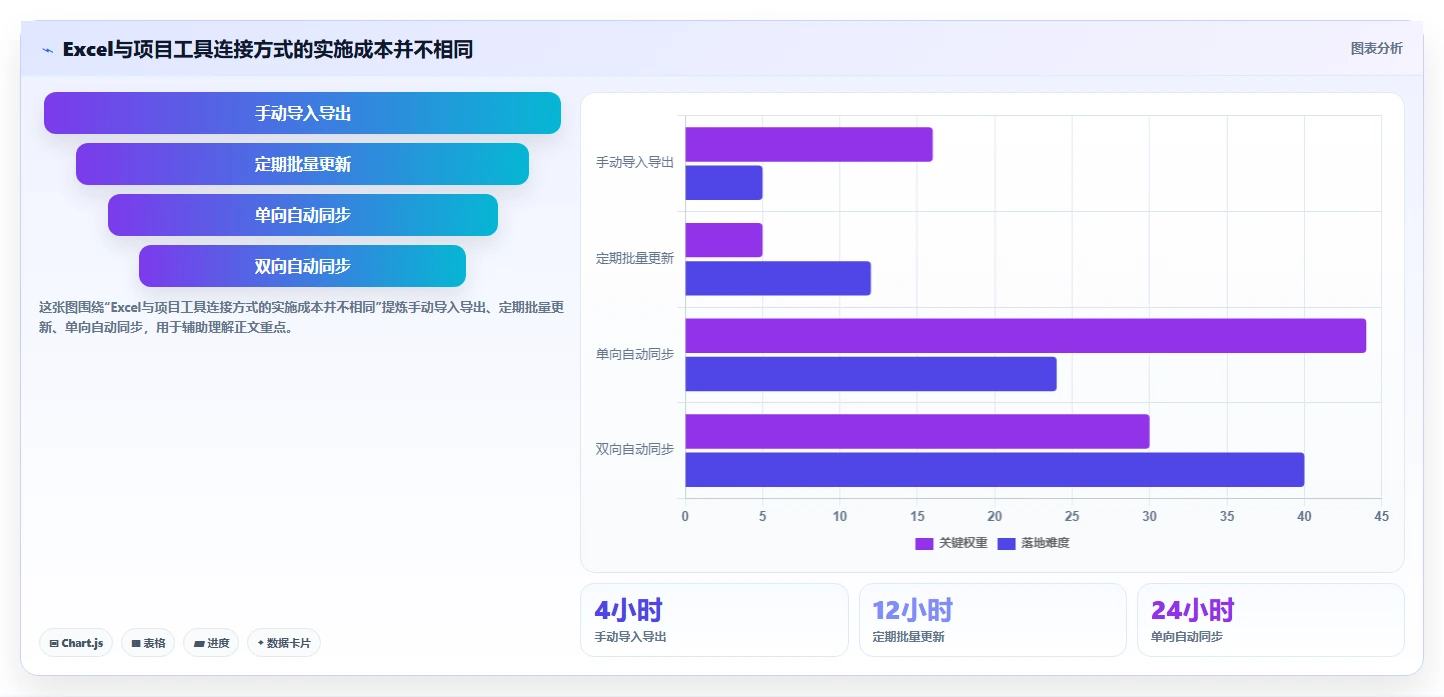
Task: Toggle the 落地难度 legend swatch
Action: (x=1006, y=543)
